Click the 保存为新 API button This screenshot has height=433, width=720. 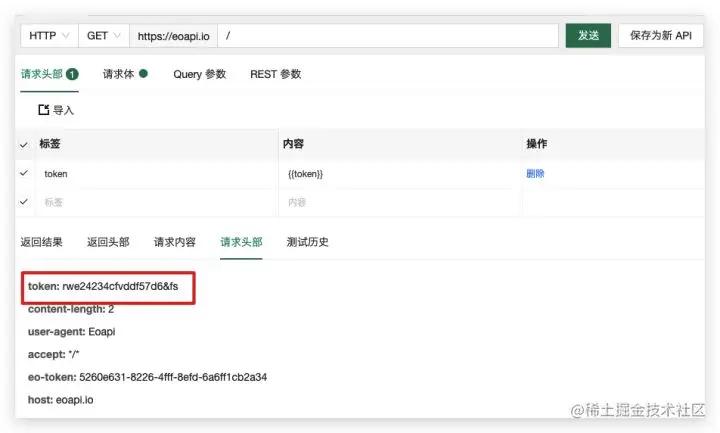point(661,35)
